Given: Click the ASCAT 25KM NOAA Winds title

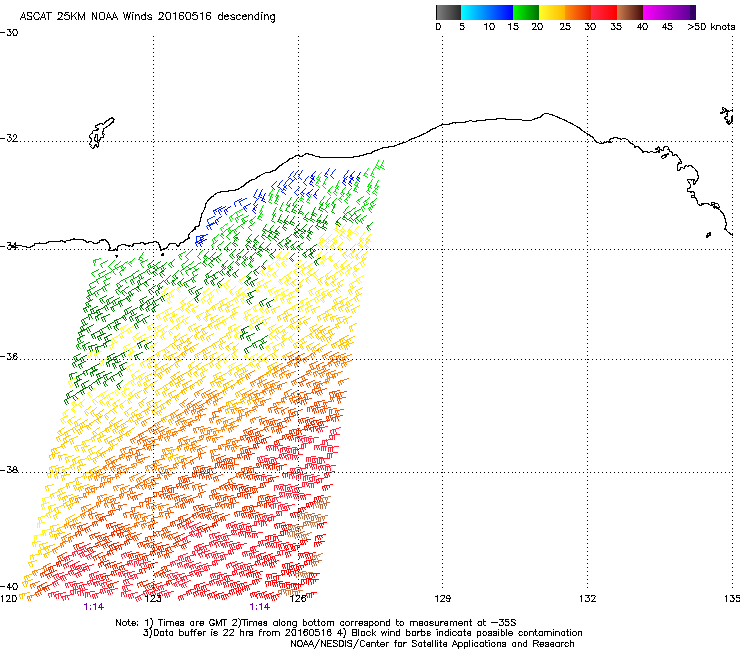Looking at the screenshot, I should pos(147,17).
